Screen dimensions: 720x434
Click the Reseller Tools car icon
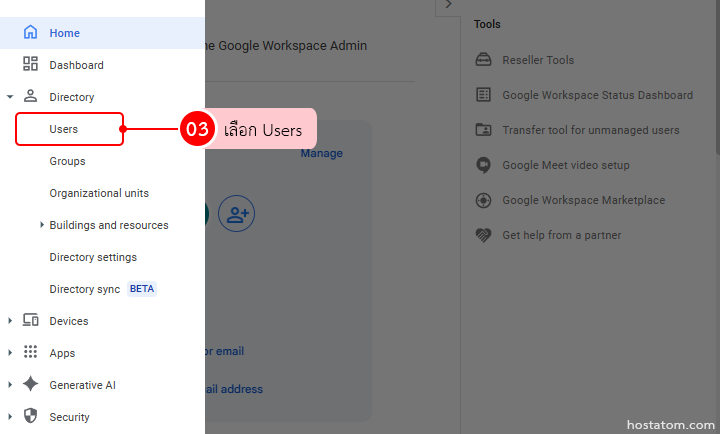pyautogui.click(x=483, y=60)
